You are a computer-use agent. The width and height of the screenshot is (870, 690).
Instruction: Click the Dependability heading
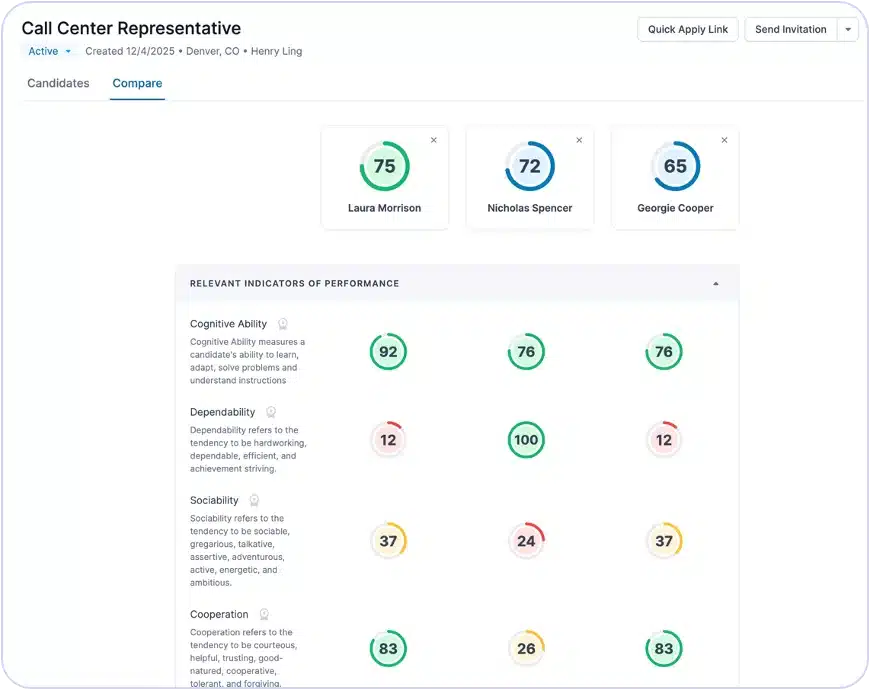pos(222,412)
